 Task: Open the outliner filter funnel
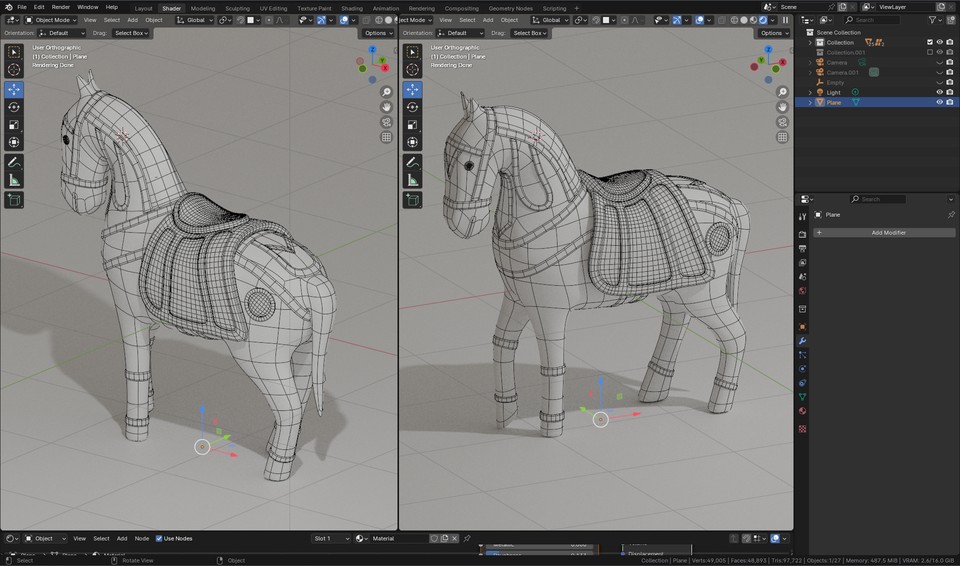click(x=932, y=20)
